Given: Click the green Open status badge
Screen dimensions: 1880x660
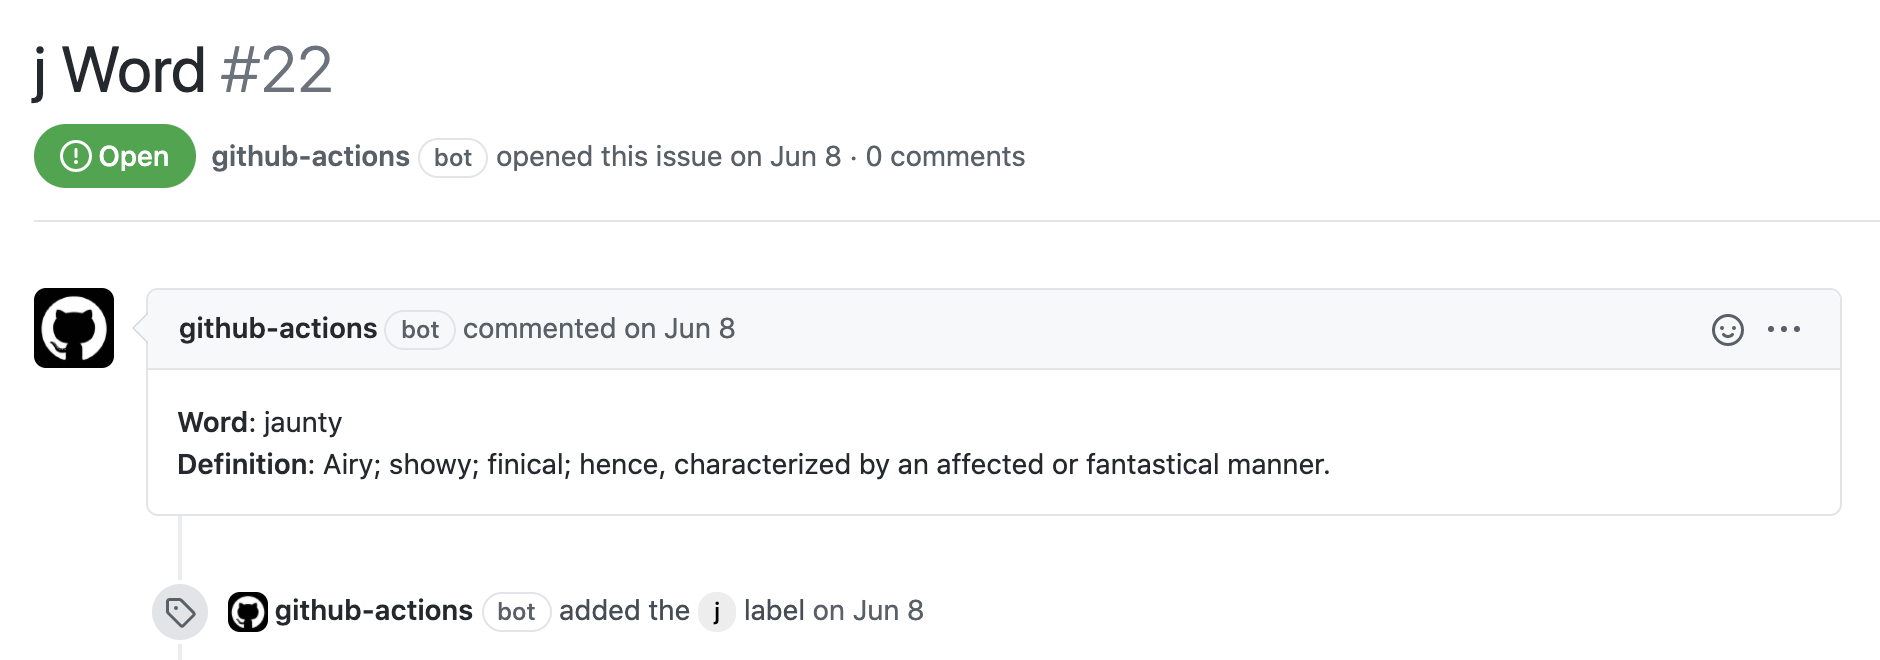Looking at the screenshot, I should tap(113, 155).
